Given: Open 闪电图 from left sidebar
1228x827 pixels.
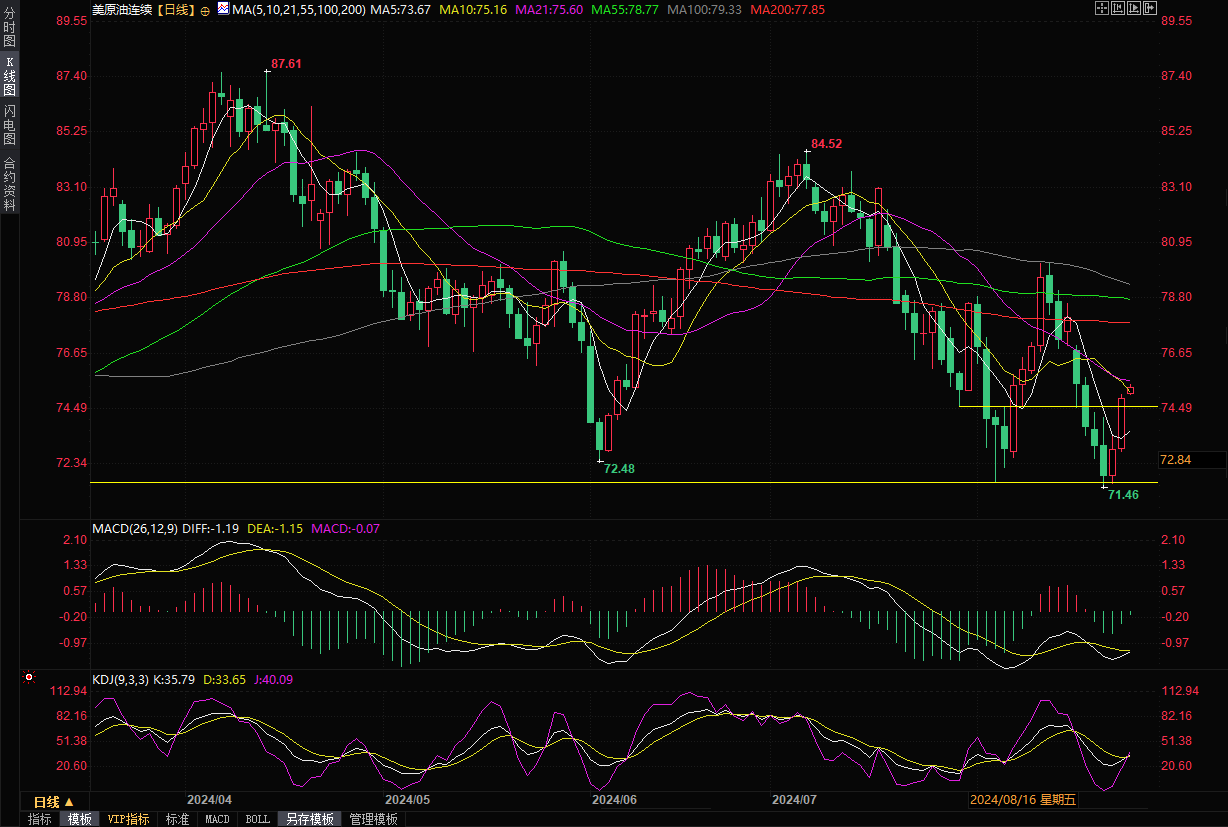Looking at the screenshot, I should pos(10,124).
